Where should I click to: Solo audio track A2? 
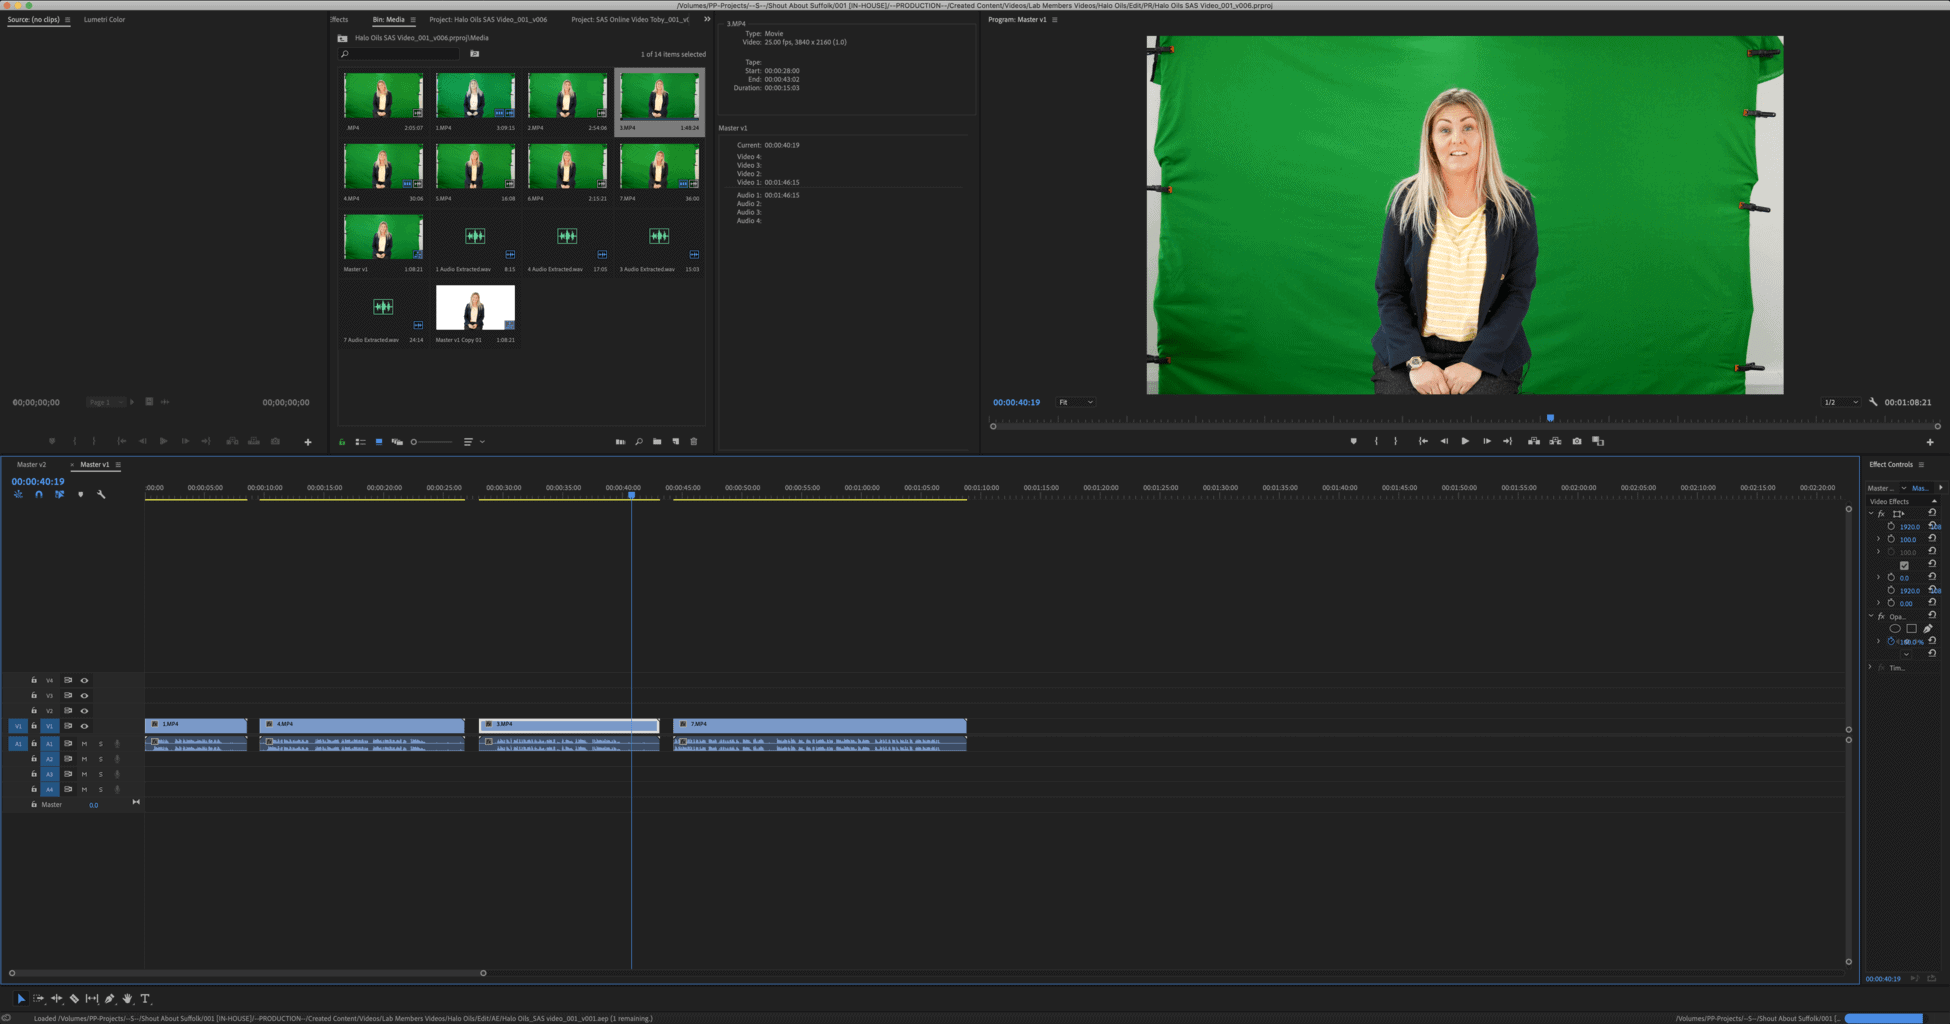coord(100,759)
